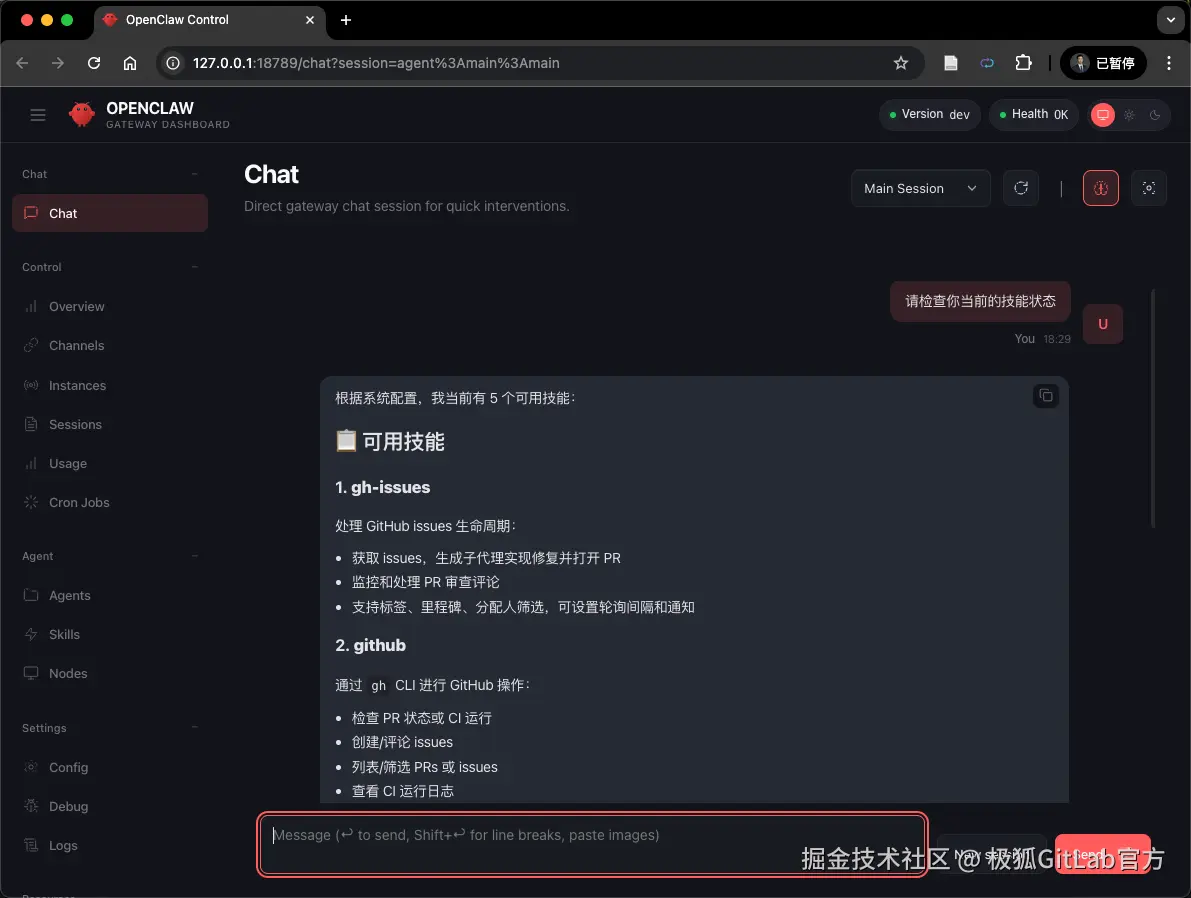This screenshot has height=898, width=1191.
Task: Open Config in the sidebar
Action: [x=110, y=767]
